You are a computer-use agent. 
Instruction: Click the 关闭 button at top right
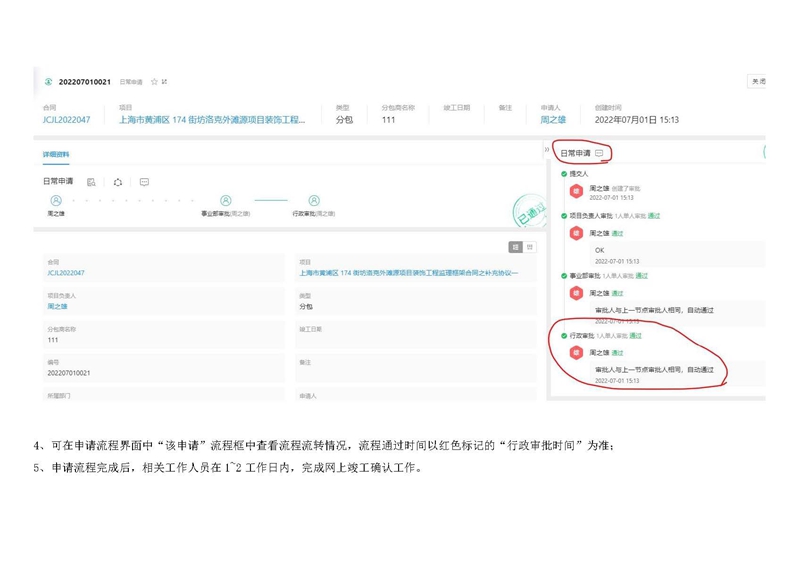pyautogui.click(x=757, y=82)
